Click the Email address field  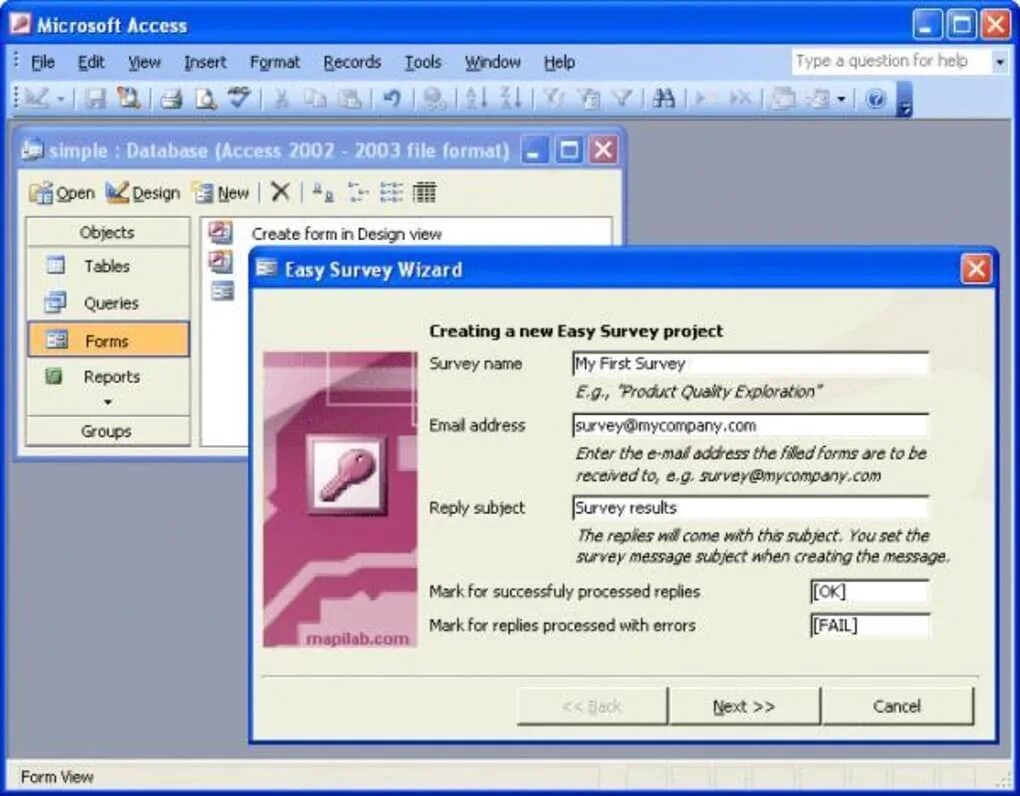click(x=751, y=425)
